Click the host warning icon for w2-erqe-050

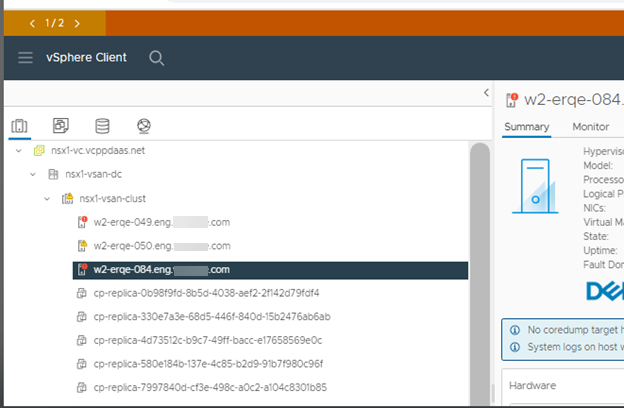[x=82, y=246]
